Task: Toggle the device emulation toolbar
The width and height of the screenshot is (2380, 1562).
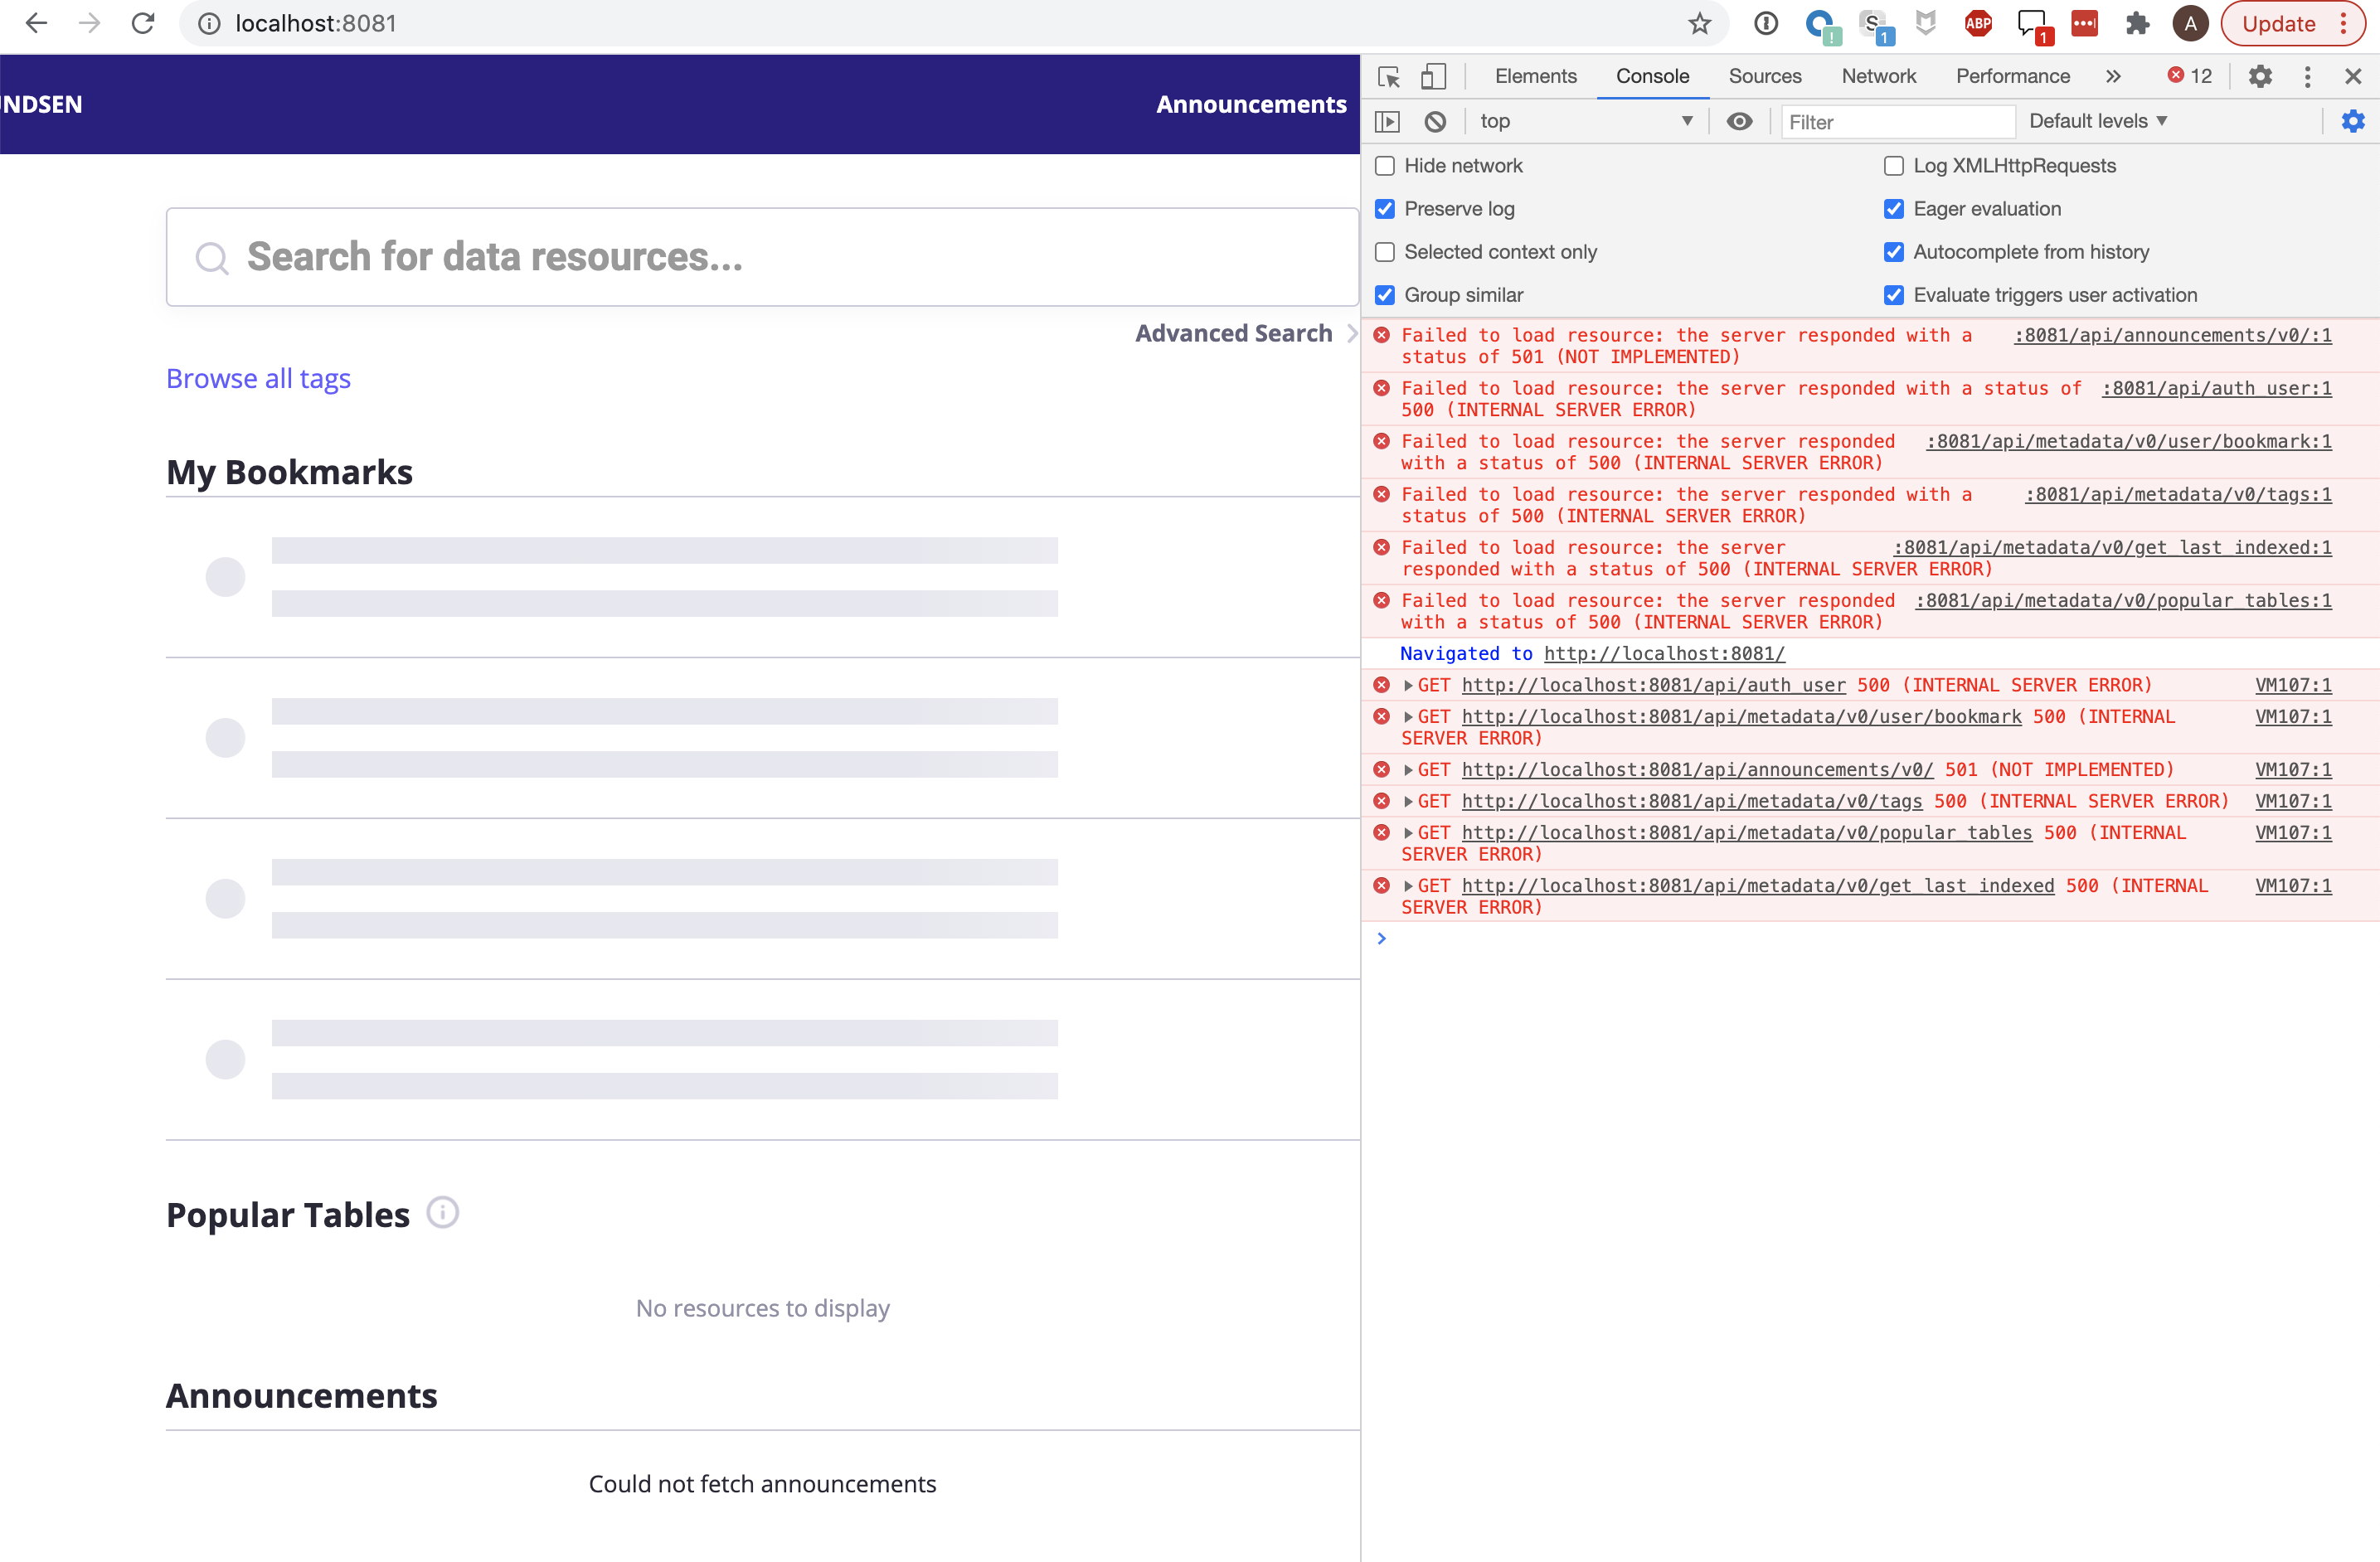Action: click(1434, 76)
